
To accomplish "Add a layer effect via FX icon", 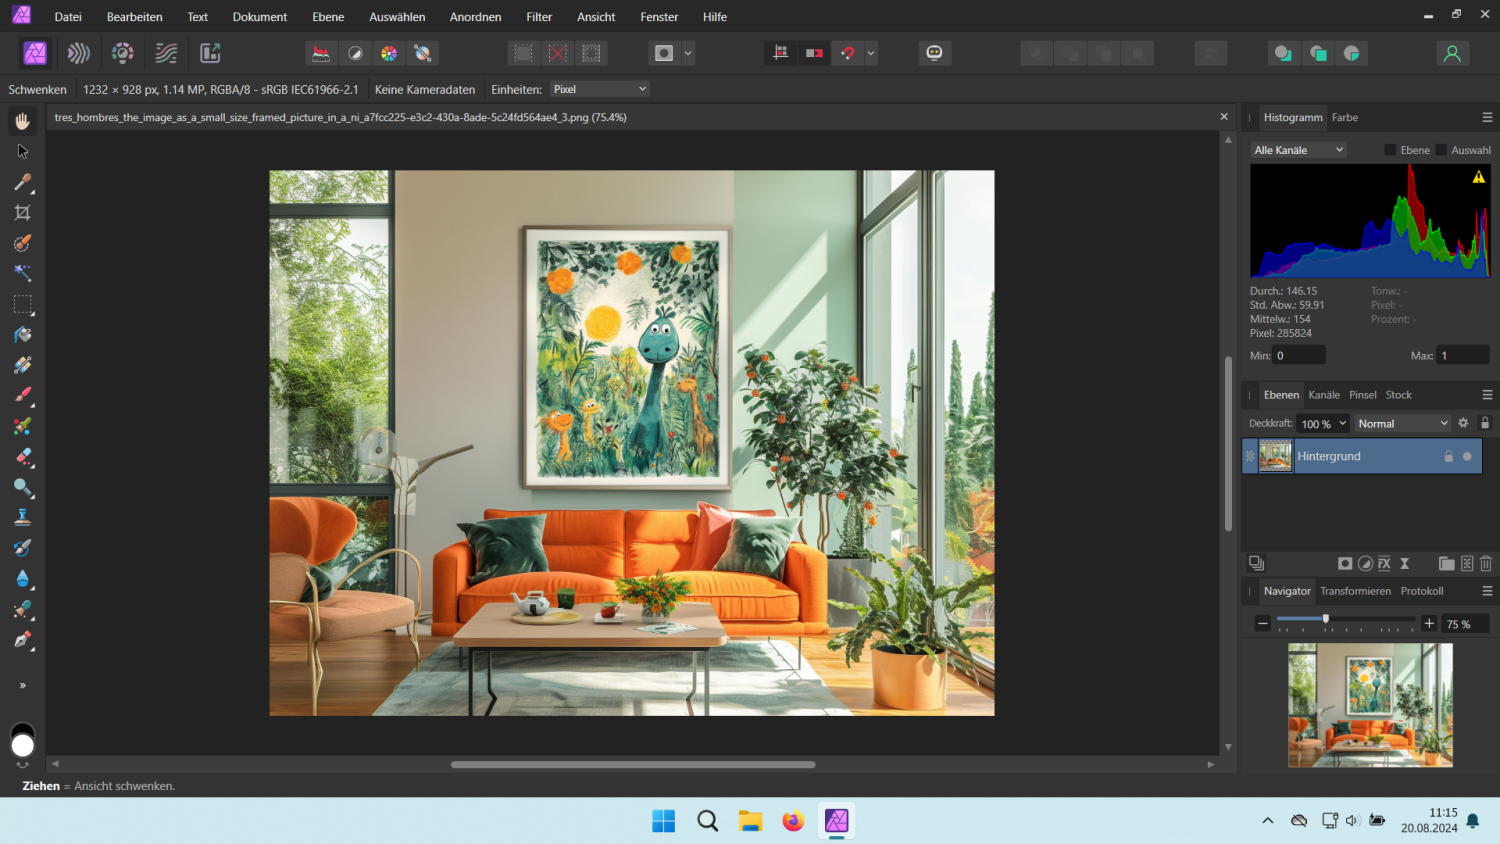I will (1384, 564).
